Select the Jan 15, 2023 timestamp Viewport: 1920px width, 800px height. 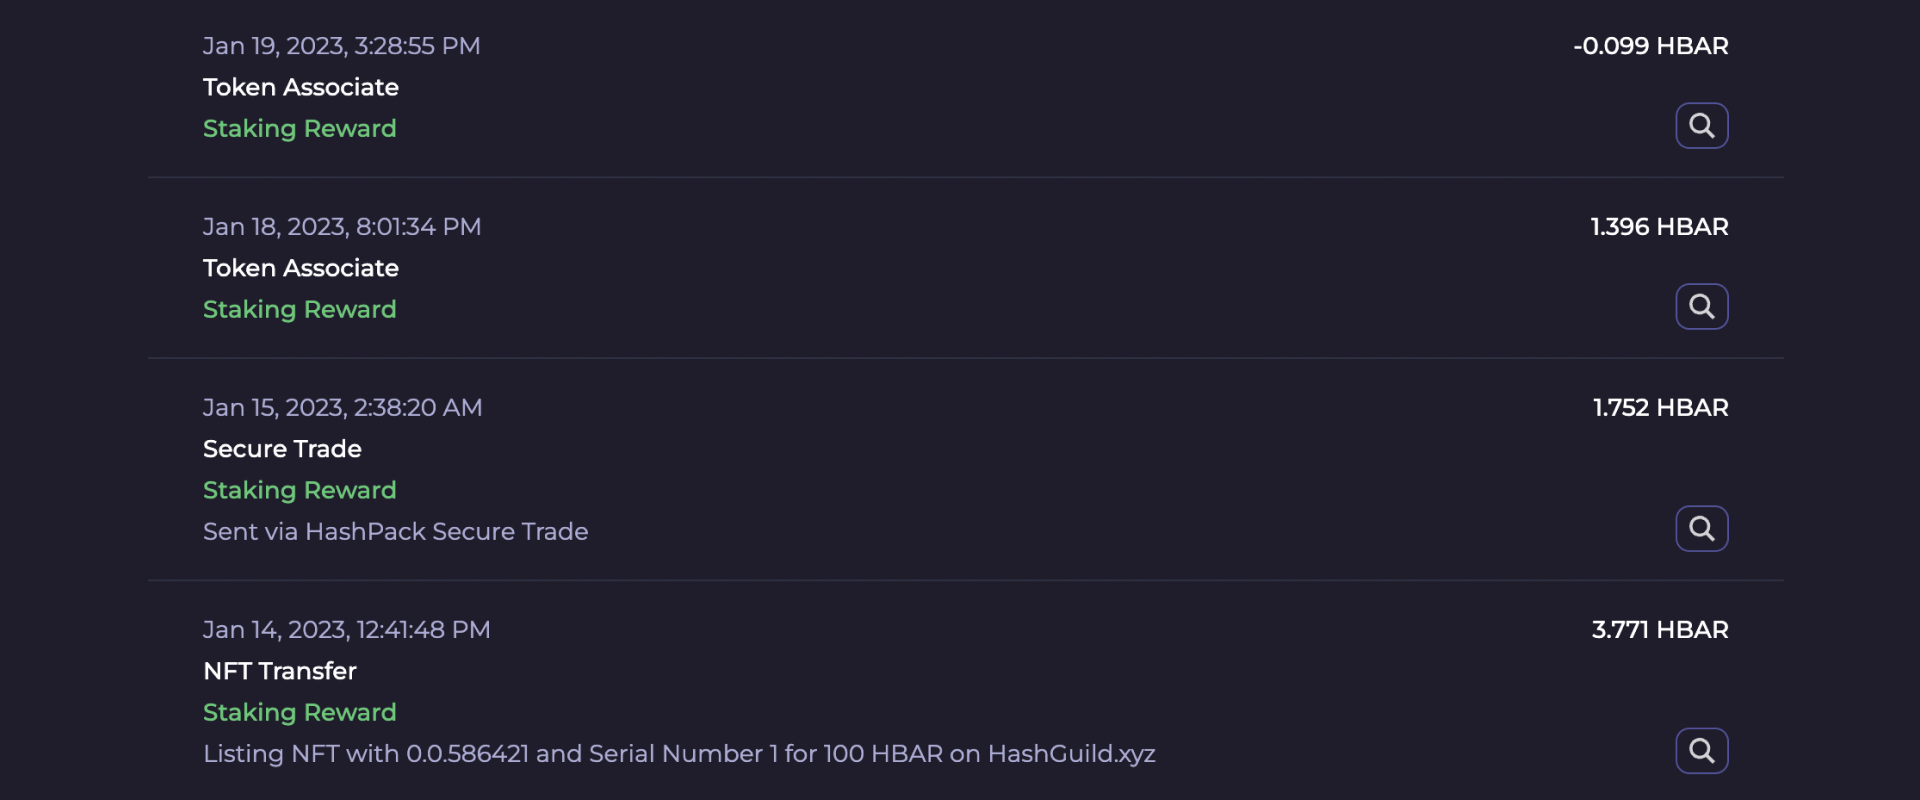pos(342,407)
